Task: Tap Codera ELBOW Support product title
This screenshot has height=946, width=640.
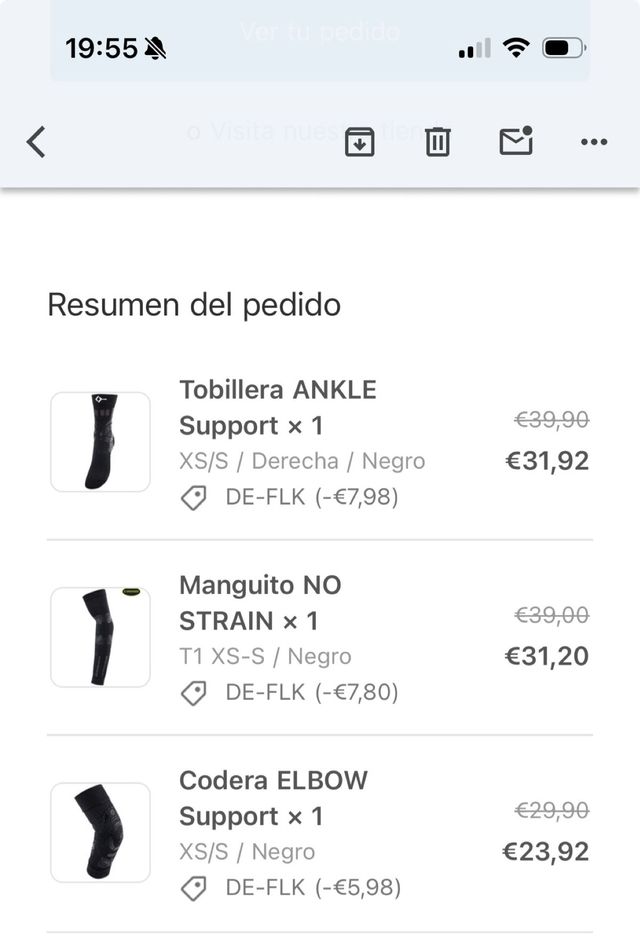Action: 273,797
